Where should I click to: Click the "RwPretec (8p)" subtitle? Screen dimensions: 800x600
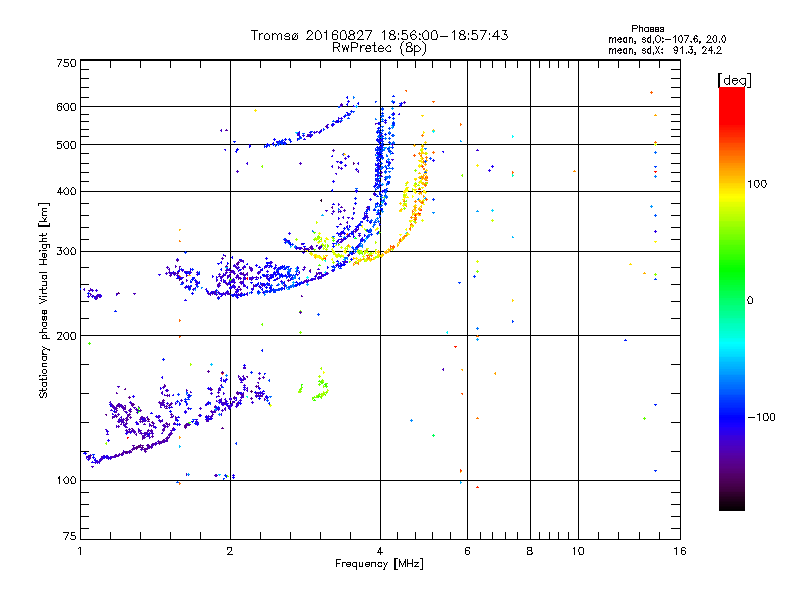coord(379,48)
